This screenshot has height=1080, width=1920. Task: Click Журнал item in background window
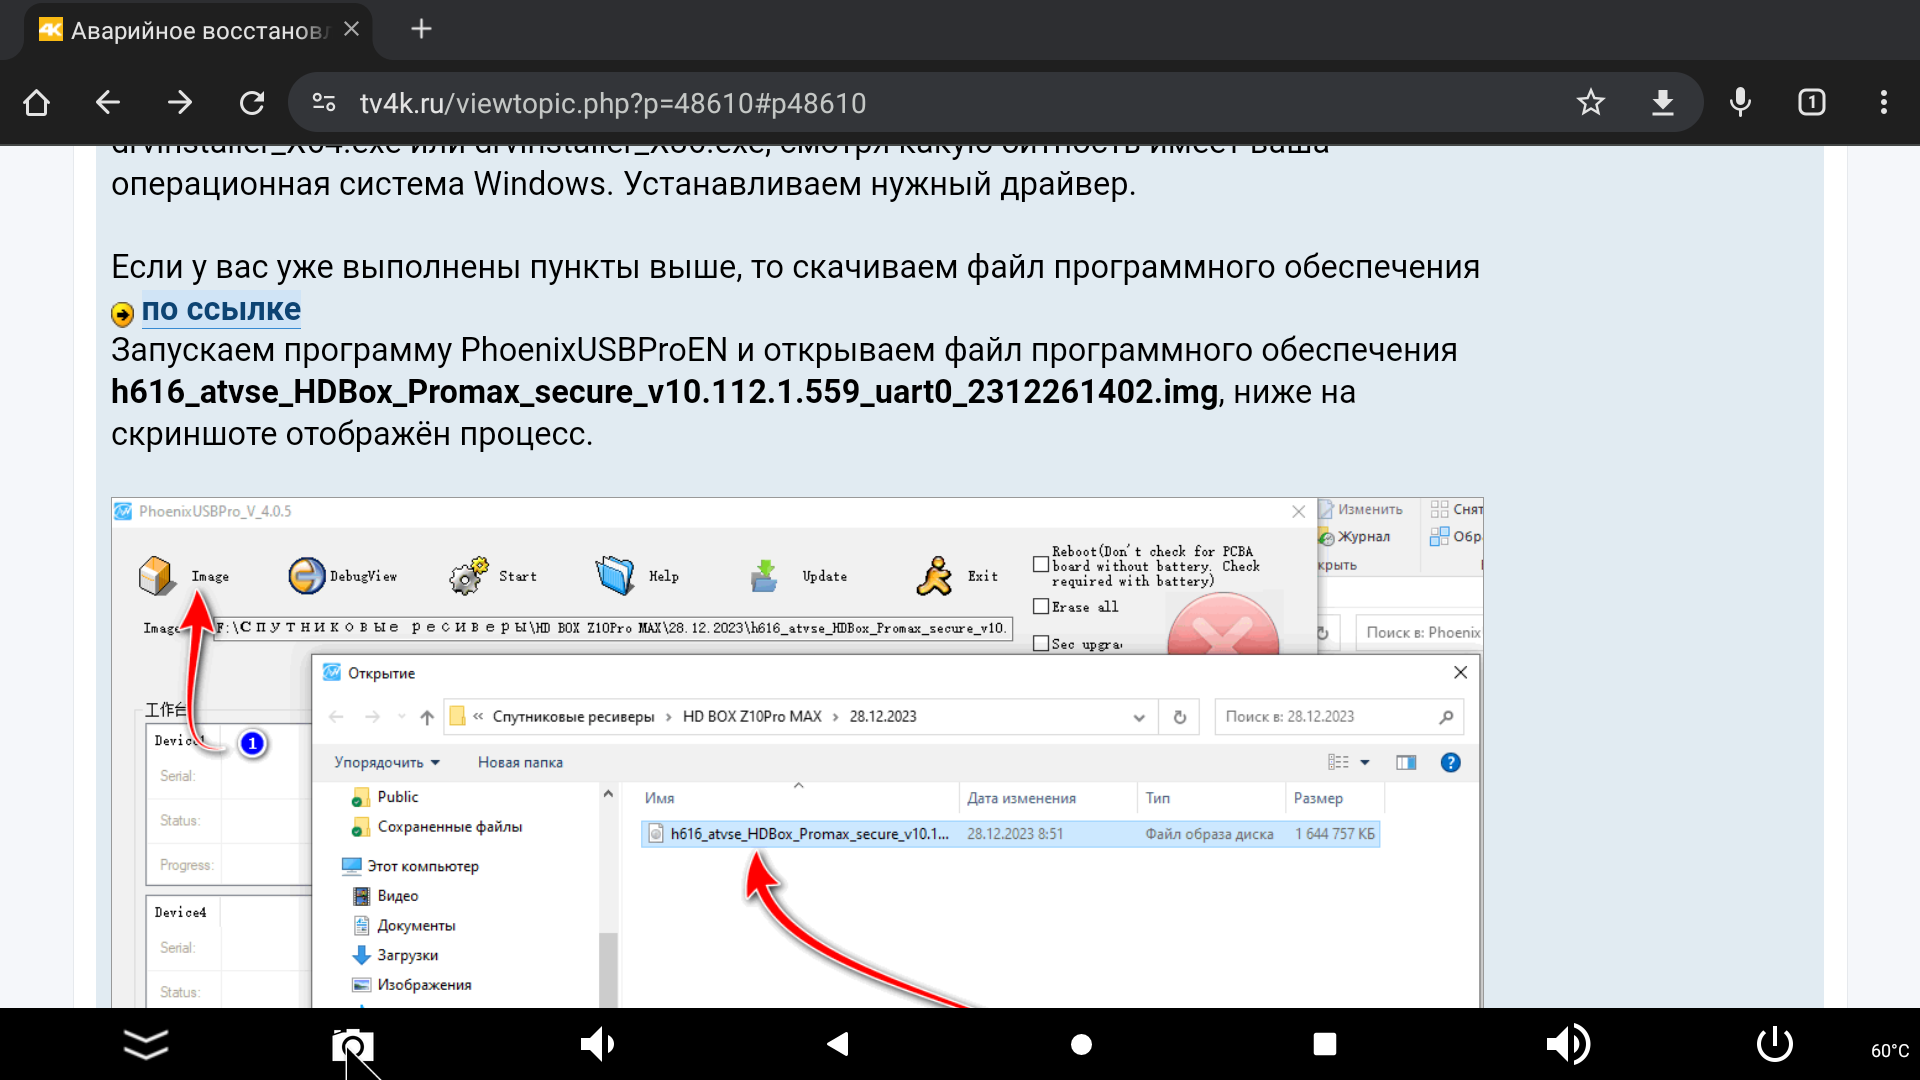(x=1354, y=537)
